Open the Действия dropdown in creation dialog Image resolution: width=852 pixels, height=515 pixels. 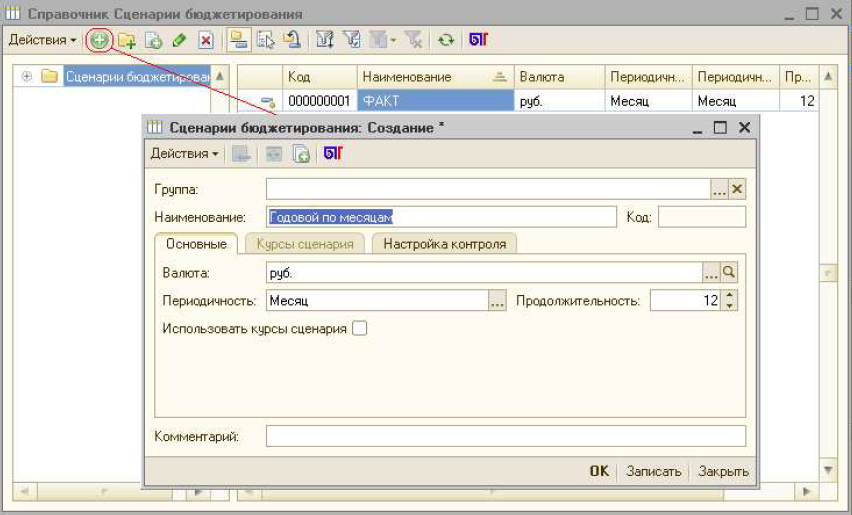pos(185,154)
